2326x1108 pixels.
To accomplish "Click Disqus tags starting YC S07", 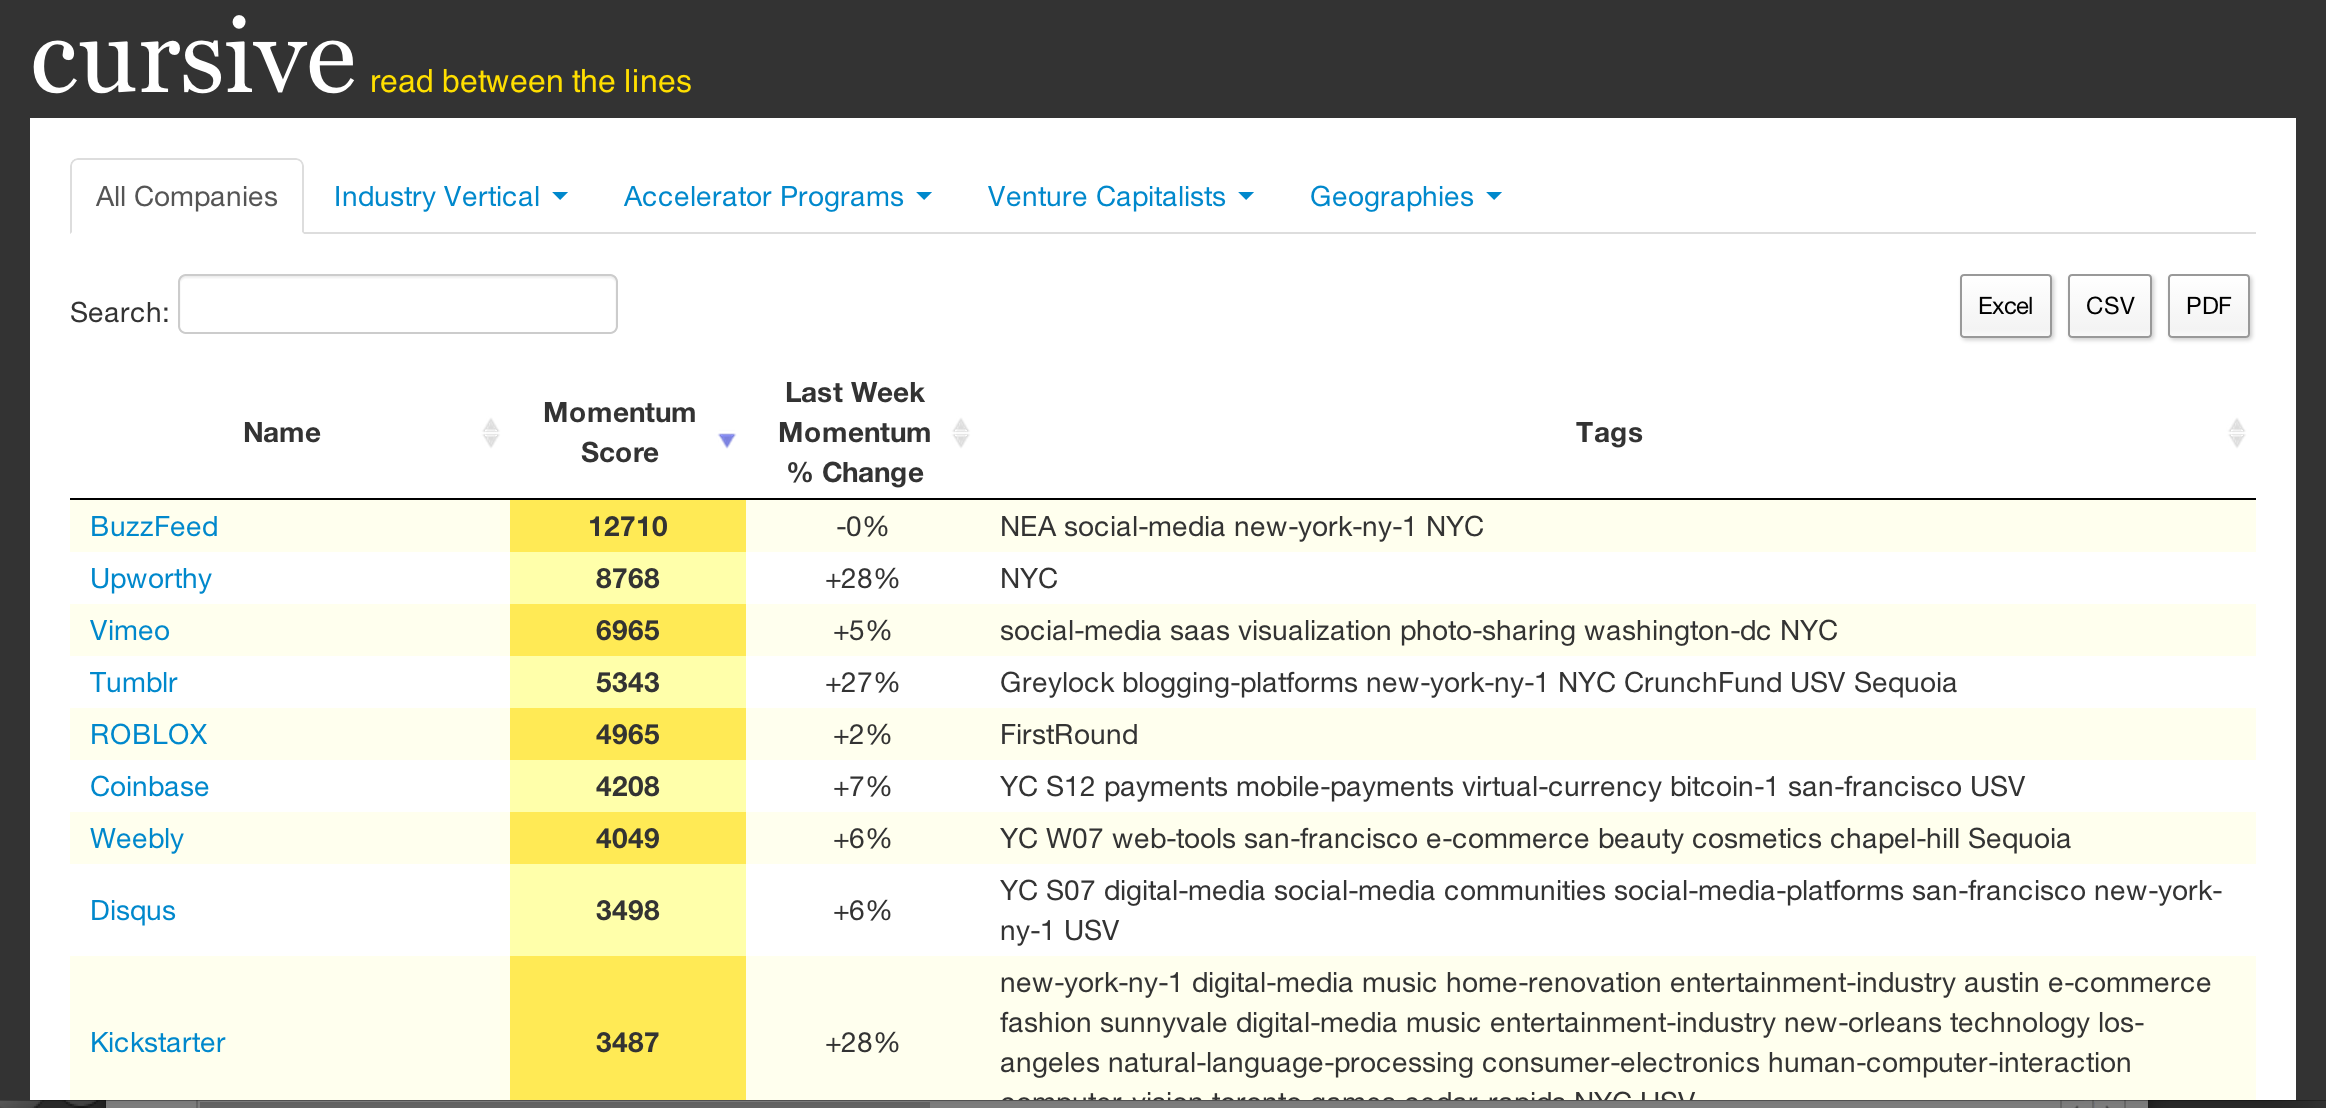I will pyautogui.click(x=1611, y=911).
